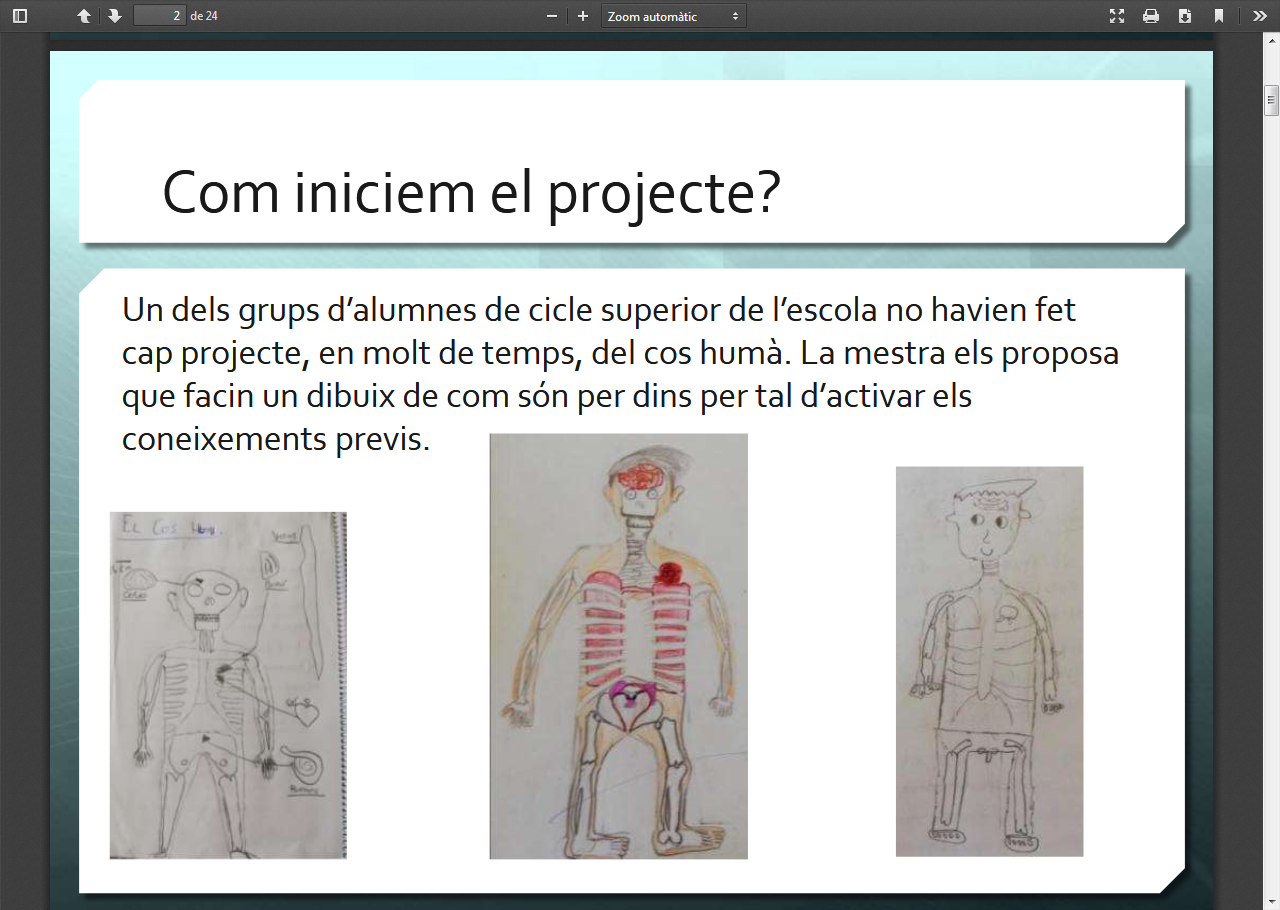Screen dimensions: 1280x910
Task: Click the right smiling body drawing
Action: tap(989, 661)
